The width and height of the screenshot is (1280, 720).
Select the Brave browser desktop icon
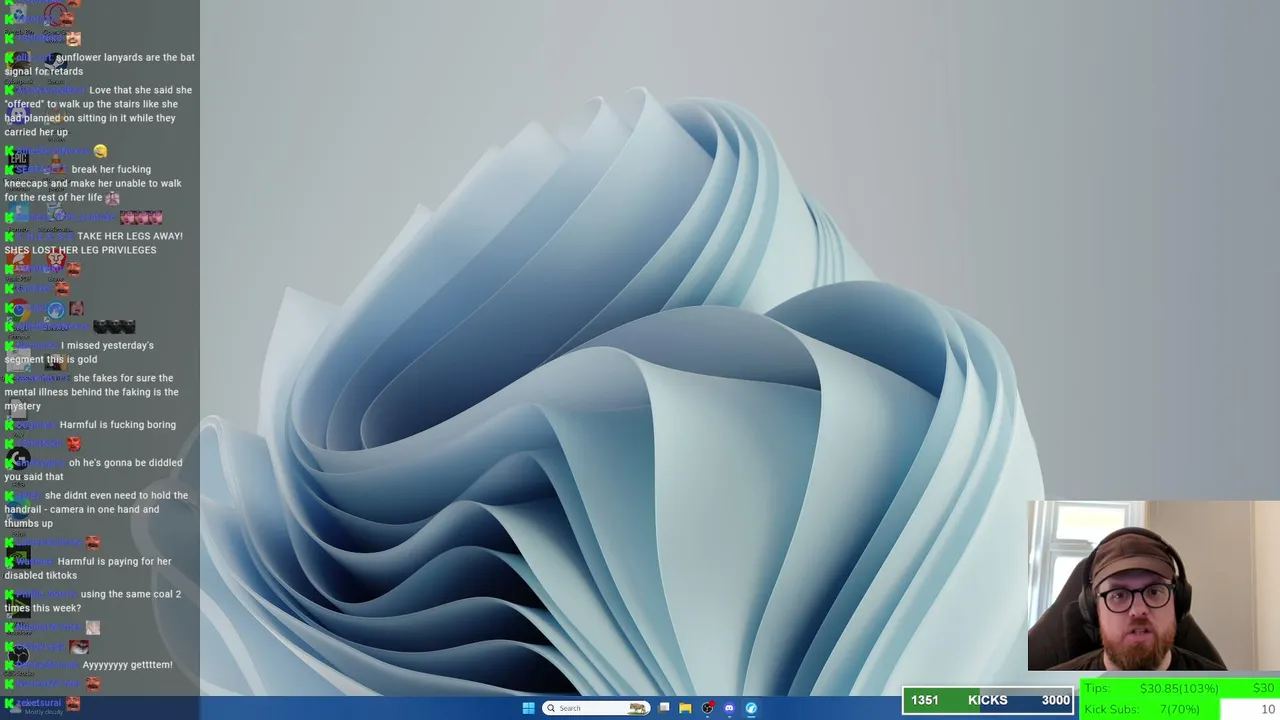[56, 259]
